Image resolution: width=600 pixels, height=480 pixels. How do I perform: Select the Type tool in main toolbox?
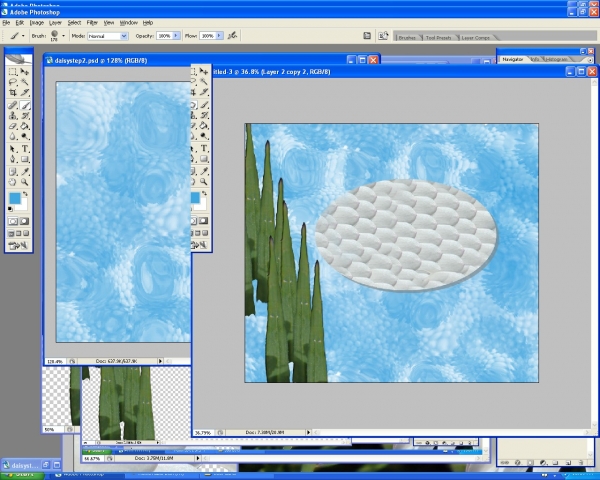point(24,149)
